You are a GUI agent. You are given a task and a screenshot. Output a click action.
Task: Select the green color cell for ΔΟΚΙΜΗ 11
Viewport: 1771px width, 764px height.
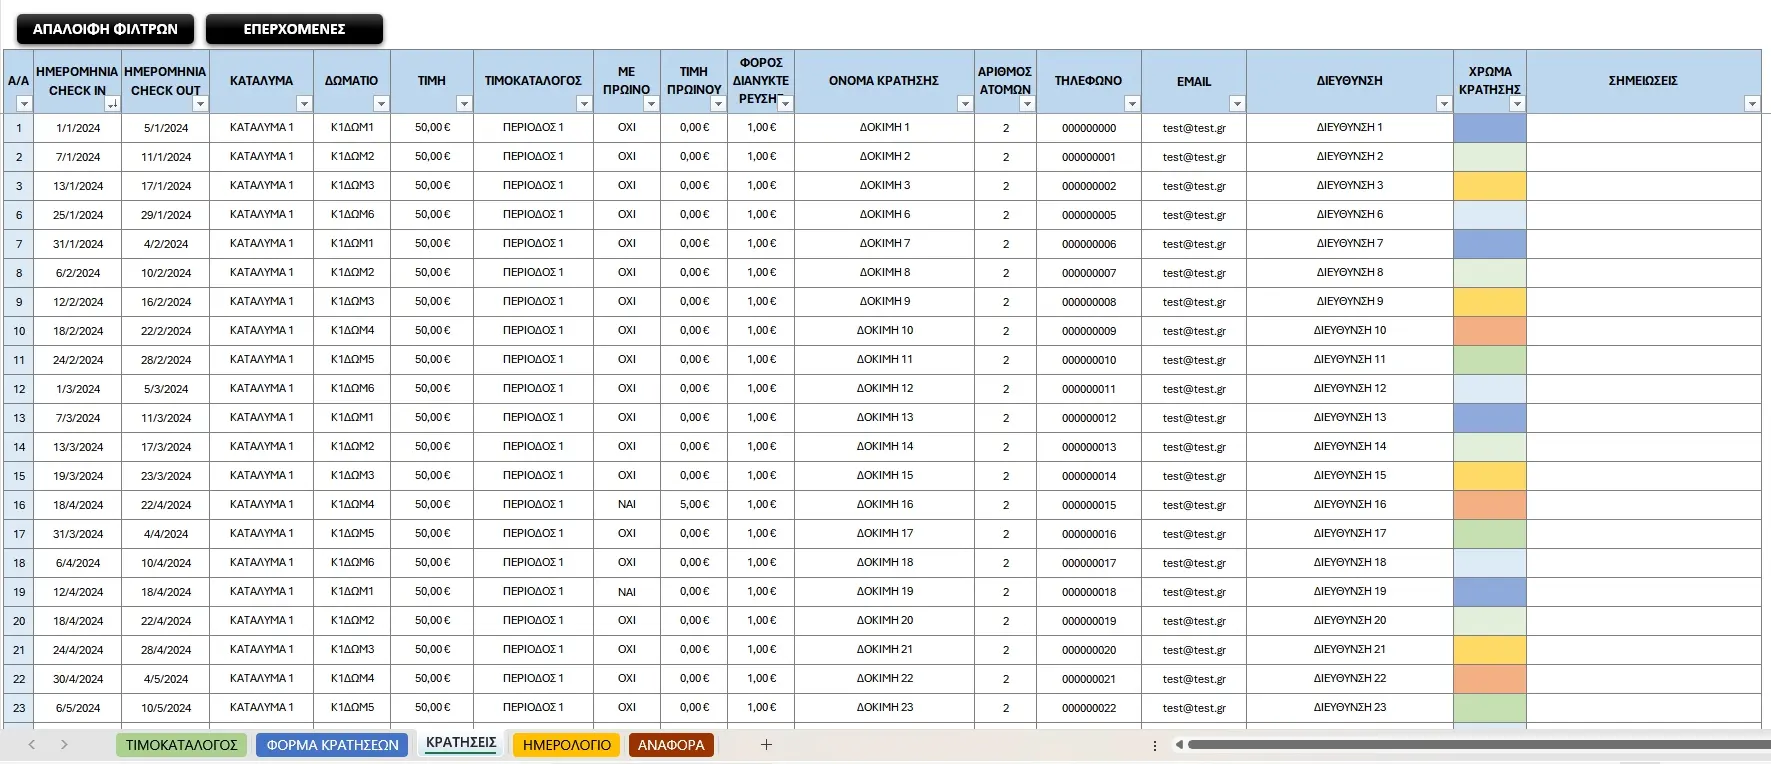(1490, 360)
